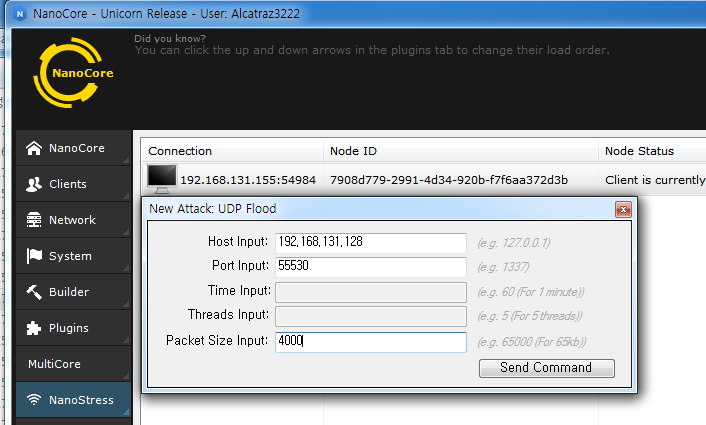Click the plugins load order tip text
Image resolution: width=706 pixels, height=425 pixels.
[x=372, y=50]
